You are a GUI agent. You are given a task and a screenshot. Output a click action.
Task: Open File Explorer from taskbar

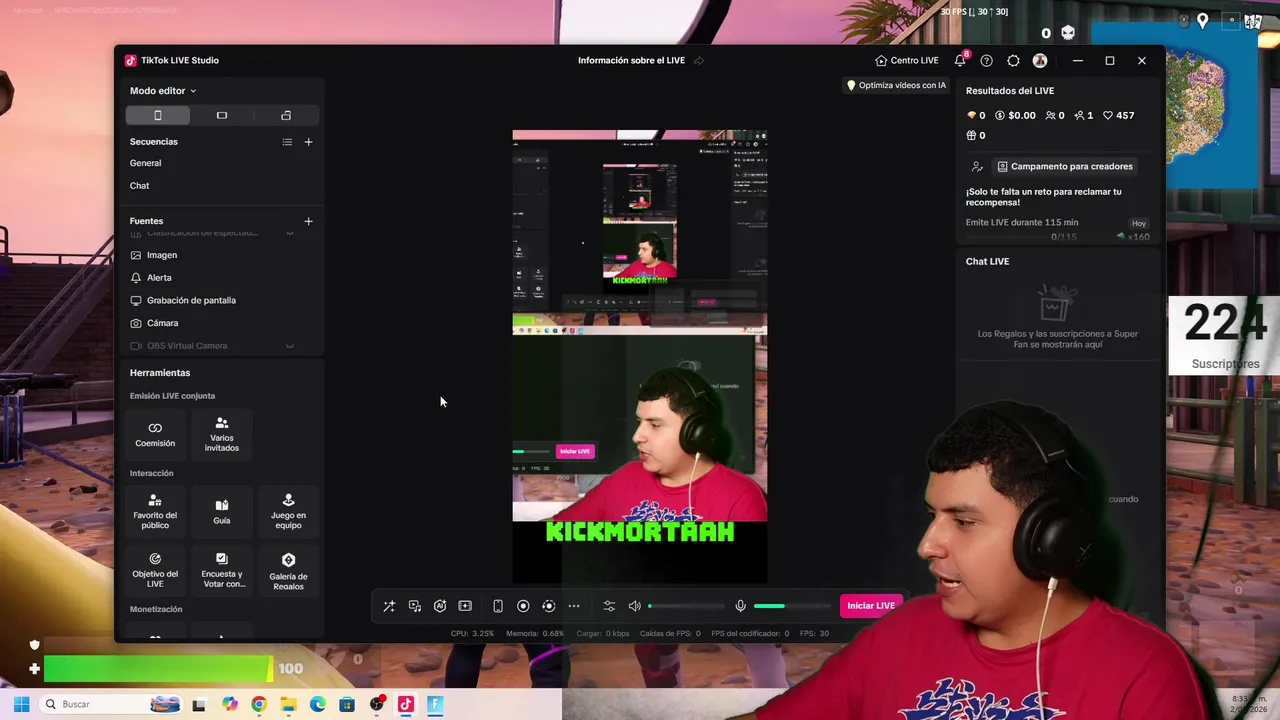click(288, 705)
